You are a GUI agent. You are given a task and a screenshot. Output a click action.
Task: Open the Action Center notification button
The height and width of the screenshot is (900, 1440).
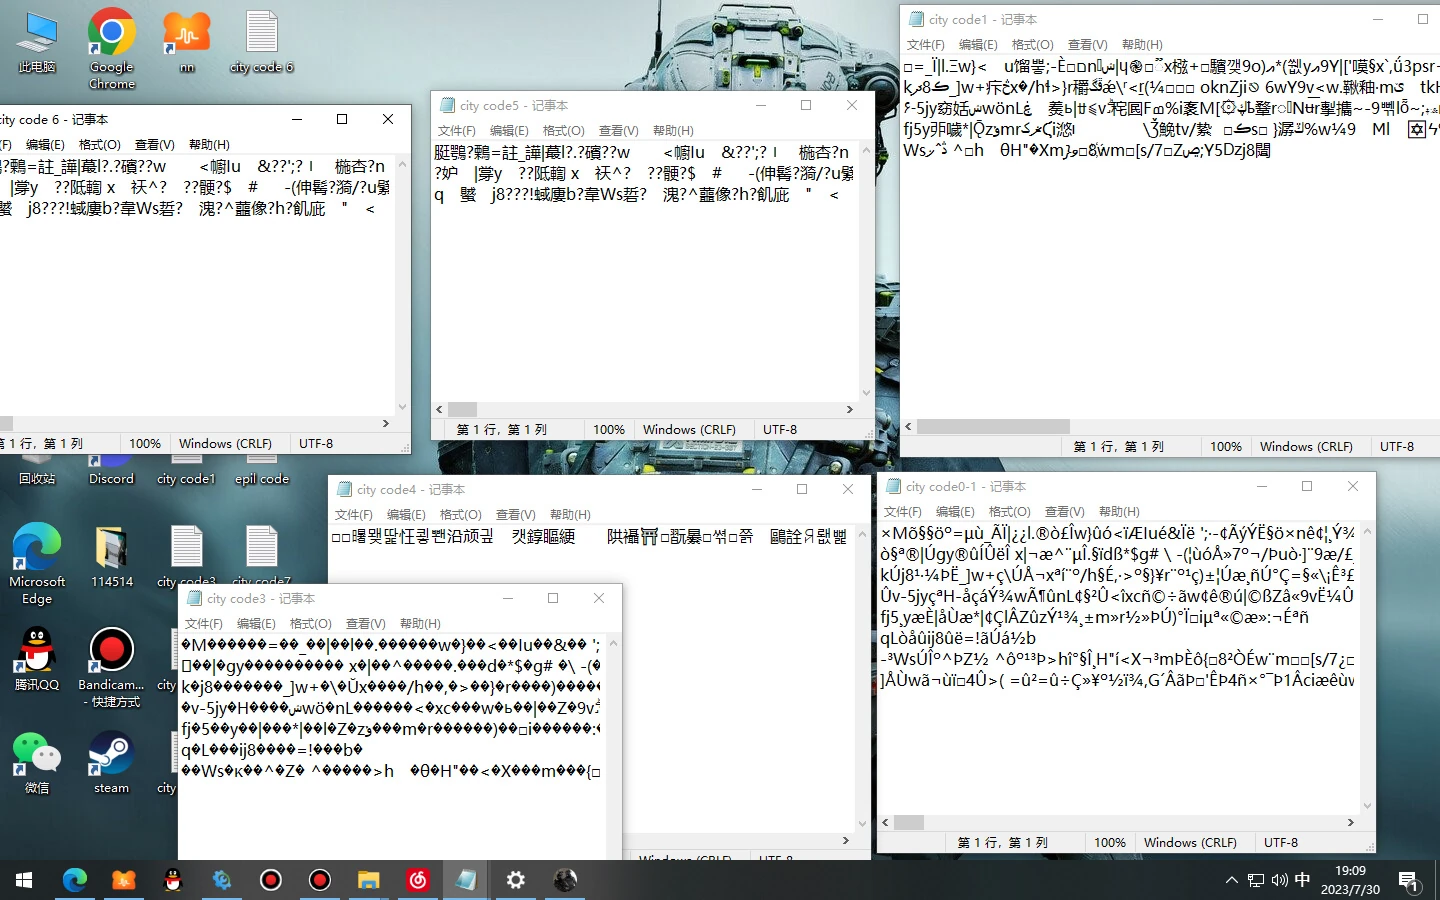coord(1410,881)
